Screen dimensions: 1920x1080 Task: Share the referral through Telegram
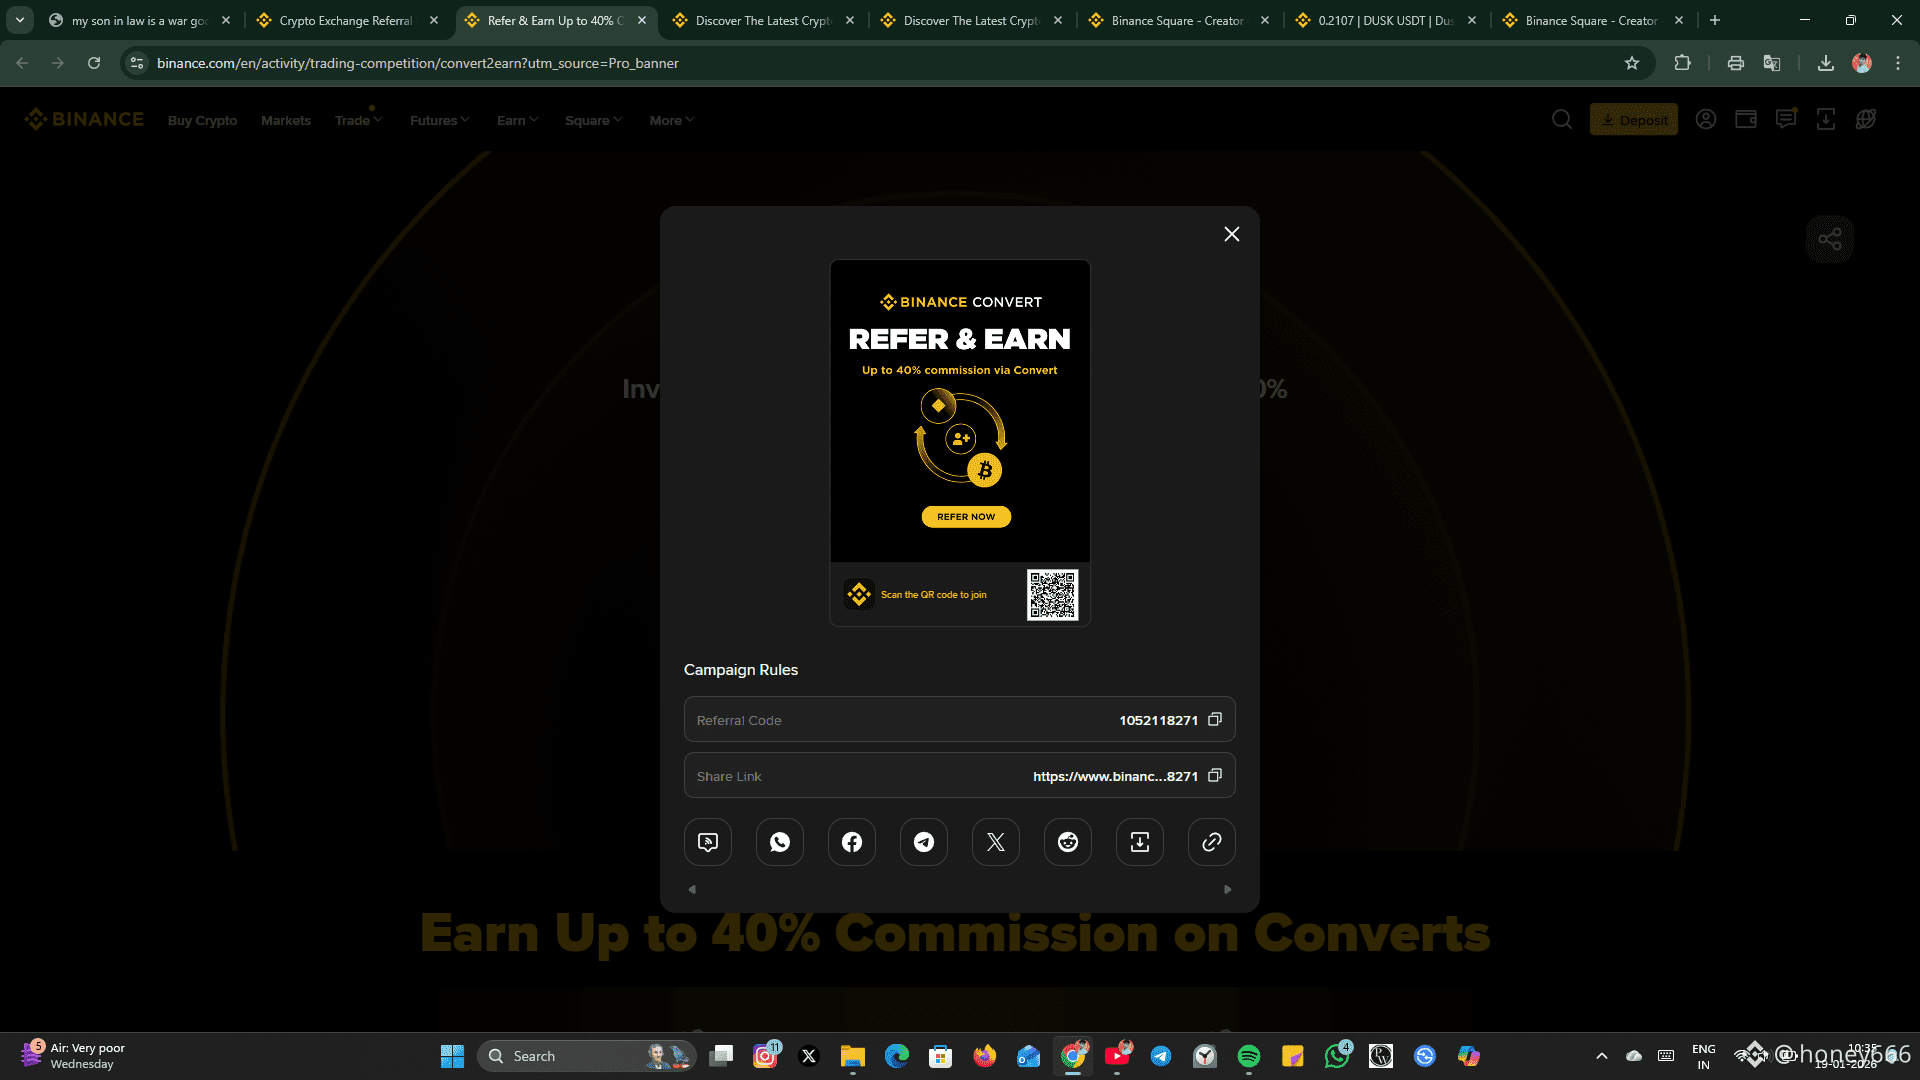[x=924, y=842]
